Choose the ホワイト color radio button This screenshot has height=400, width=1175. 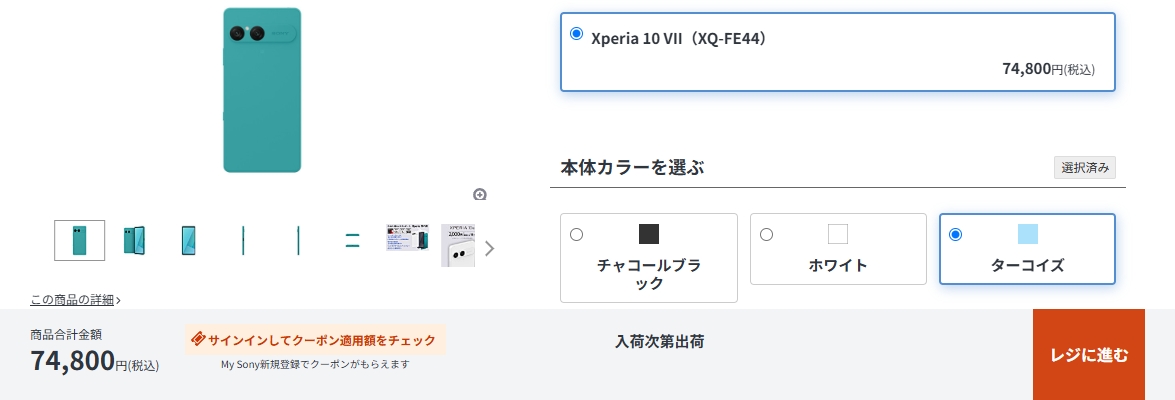point(766,235)
